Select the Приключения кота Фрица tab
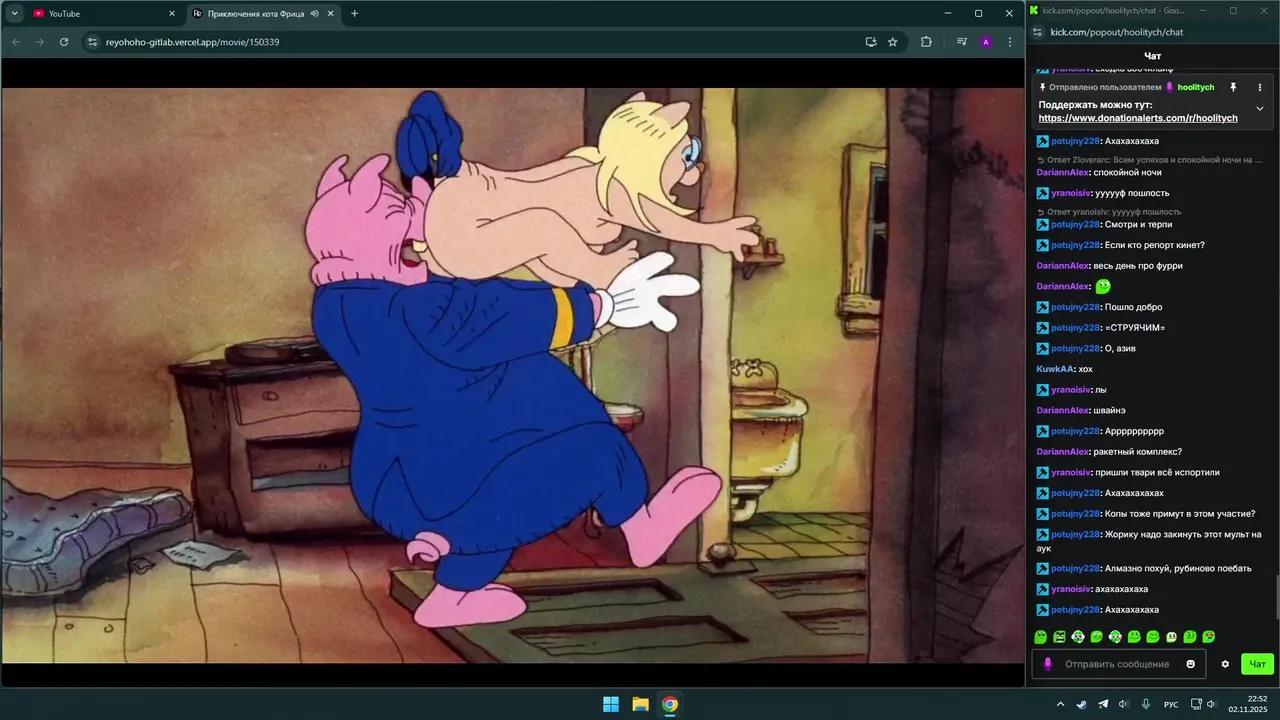This screenshot has height=720, width=1280. 264,13
